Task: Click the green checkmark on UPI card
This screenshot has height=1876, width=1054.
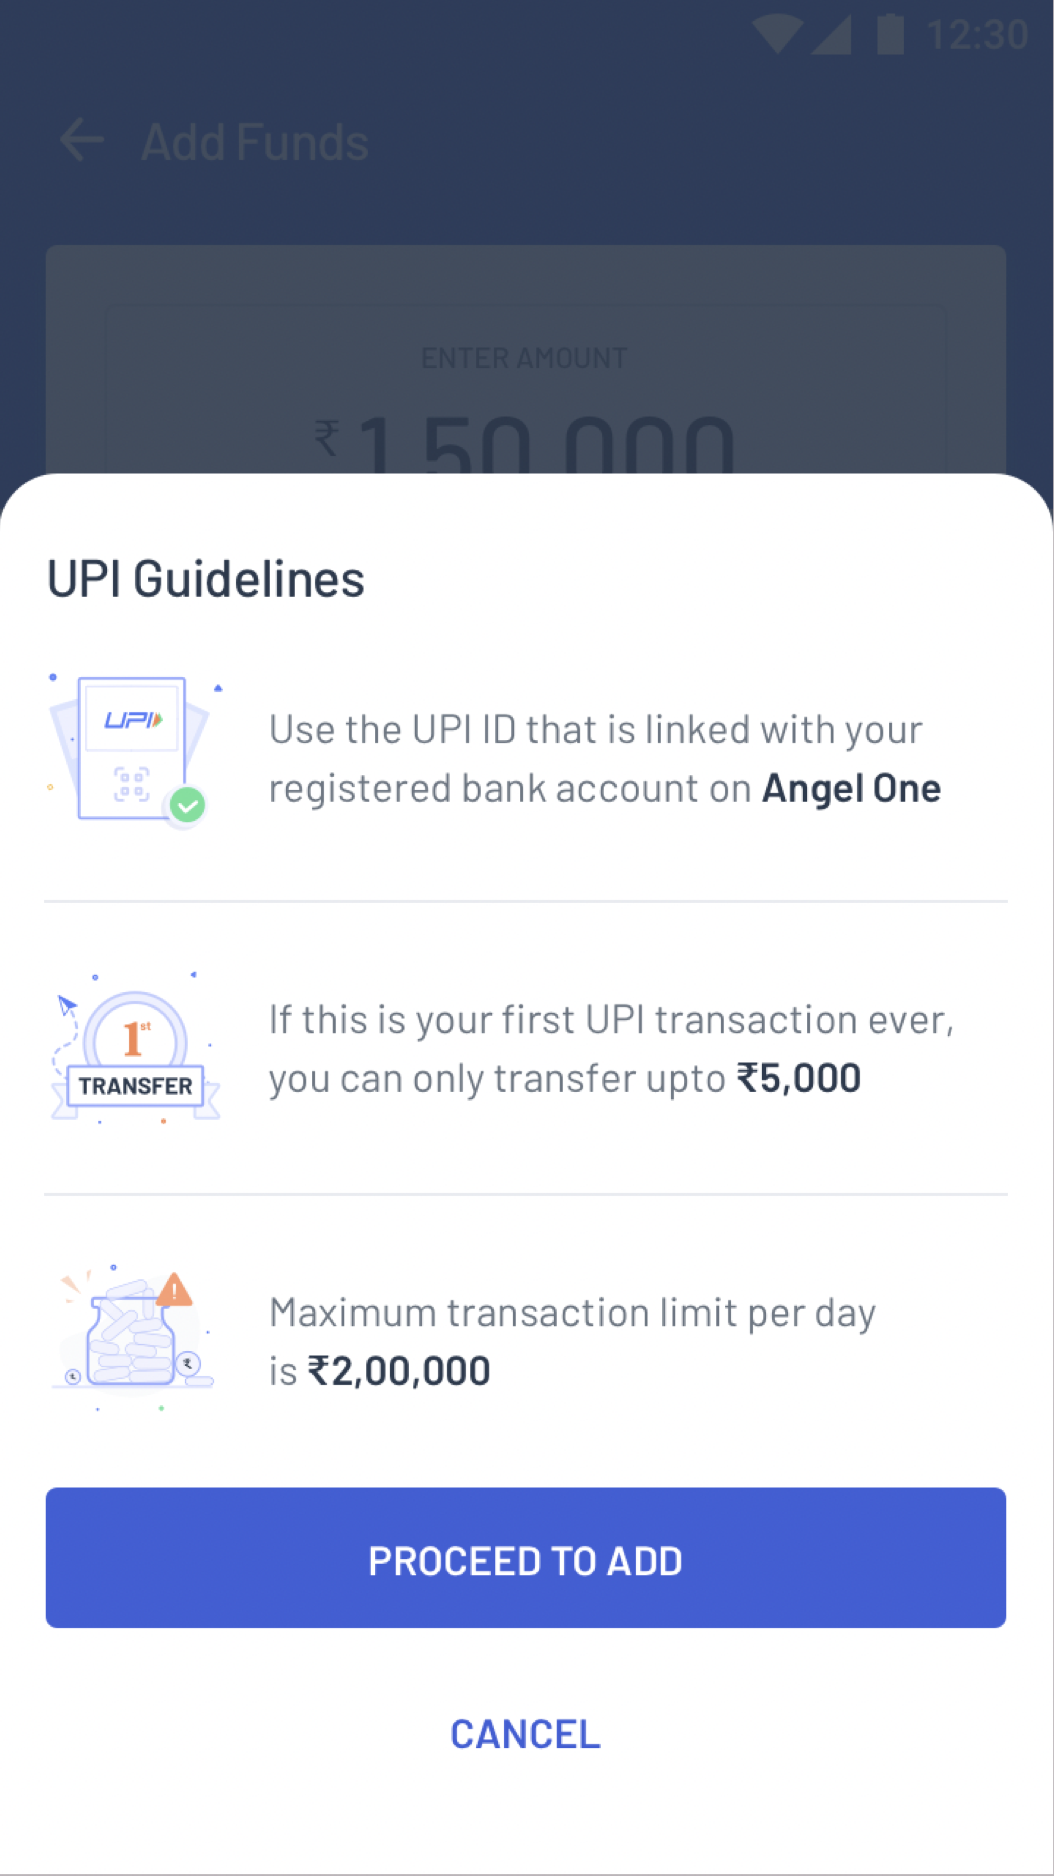Action: pos(187,804)
